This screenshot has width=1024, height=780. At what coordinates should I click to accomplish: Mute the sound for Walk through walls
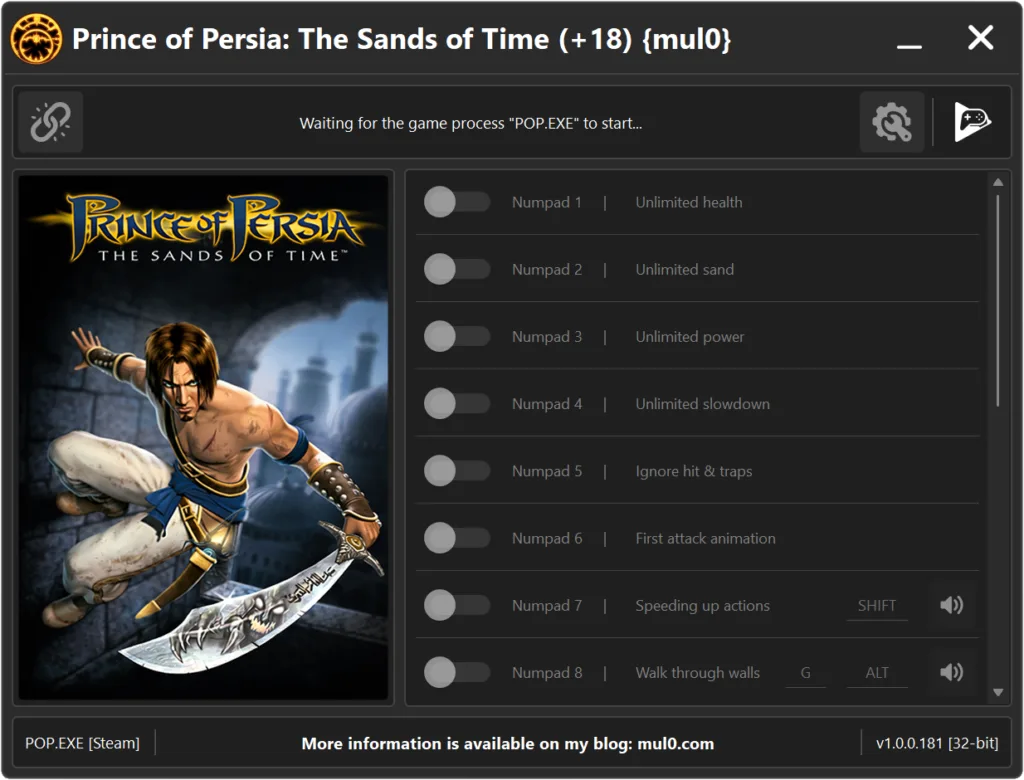951,672
